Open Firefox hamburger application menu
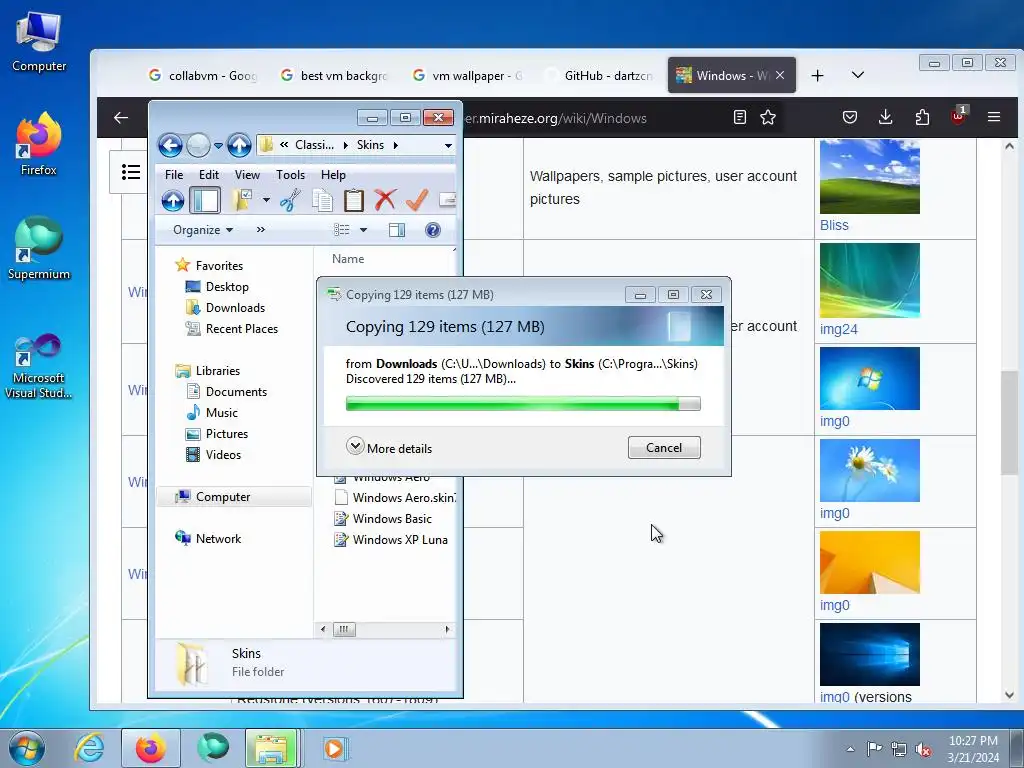Screen dimensions: 1024x768 [x=994, y=118]
